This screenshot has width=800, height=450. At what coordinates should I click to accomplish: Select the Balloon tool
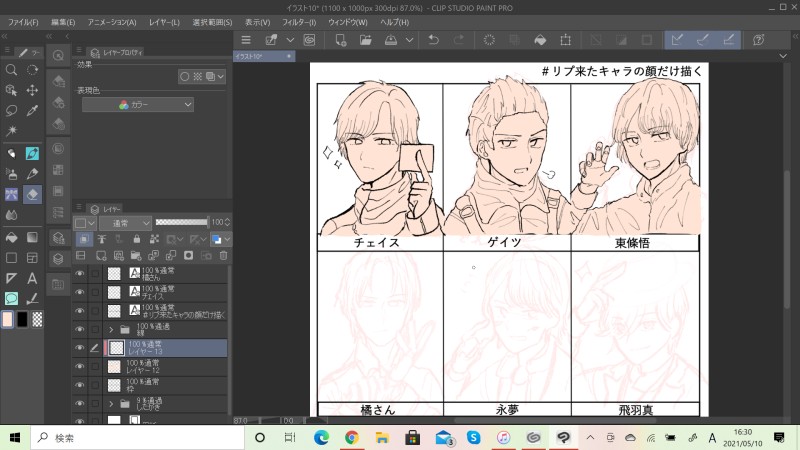tap(11, 298)
